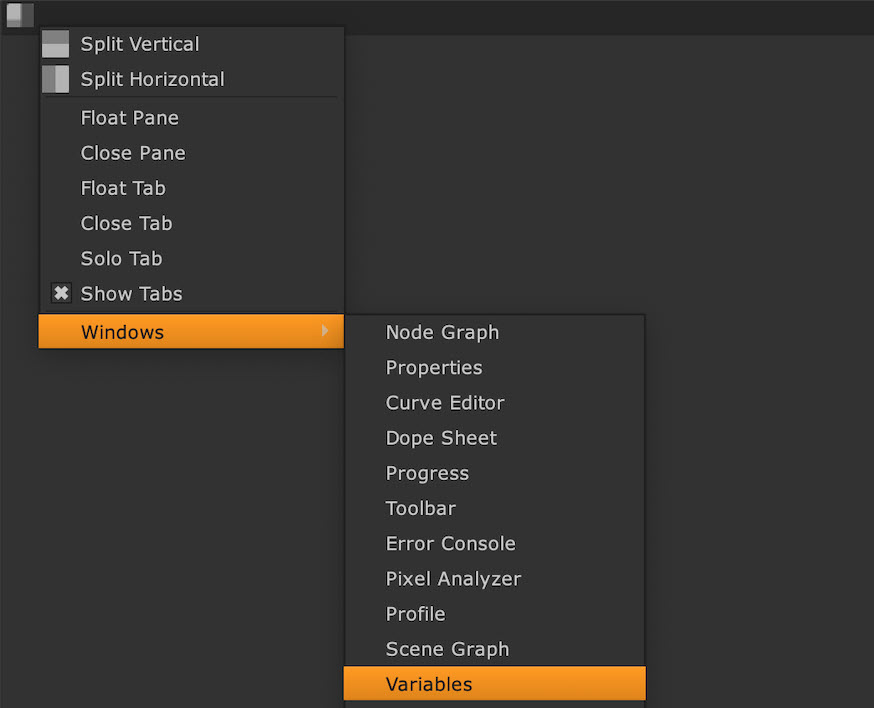Open the Dope Sheet window

point(441,438)
